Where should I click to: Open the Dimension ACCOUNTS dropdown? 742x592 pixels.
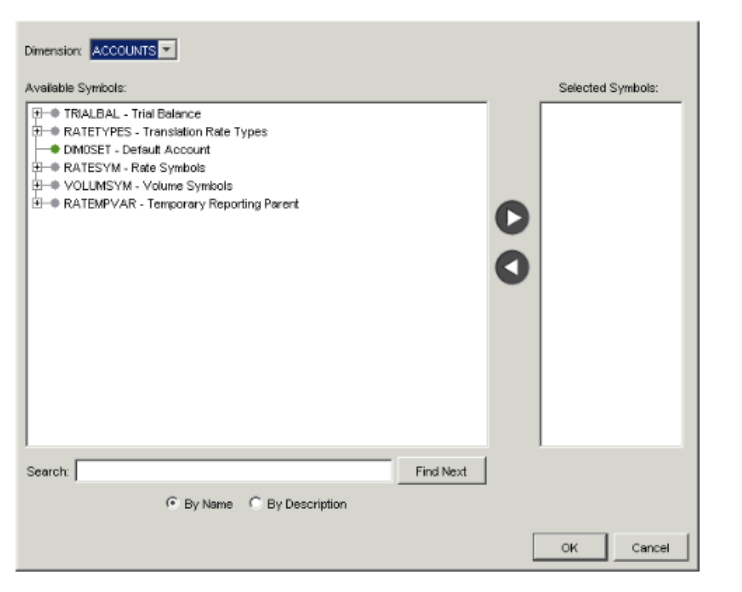pyautogui.click(x=167, y=50)
